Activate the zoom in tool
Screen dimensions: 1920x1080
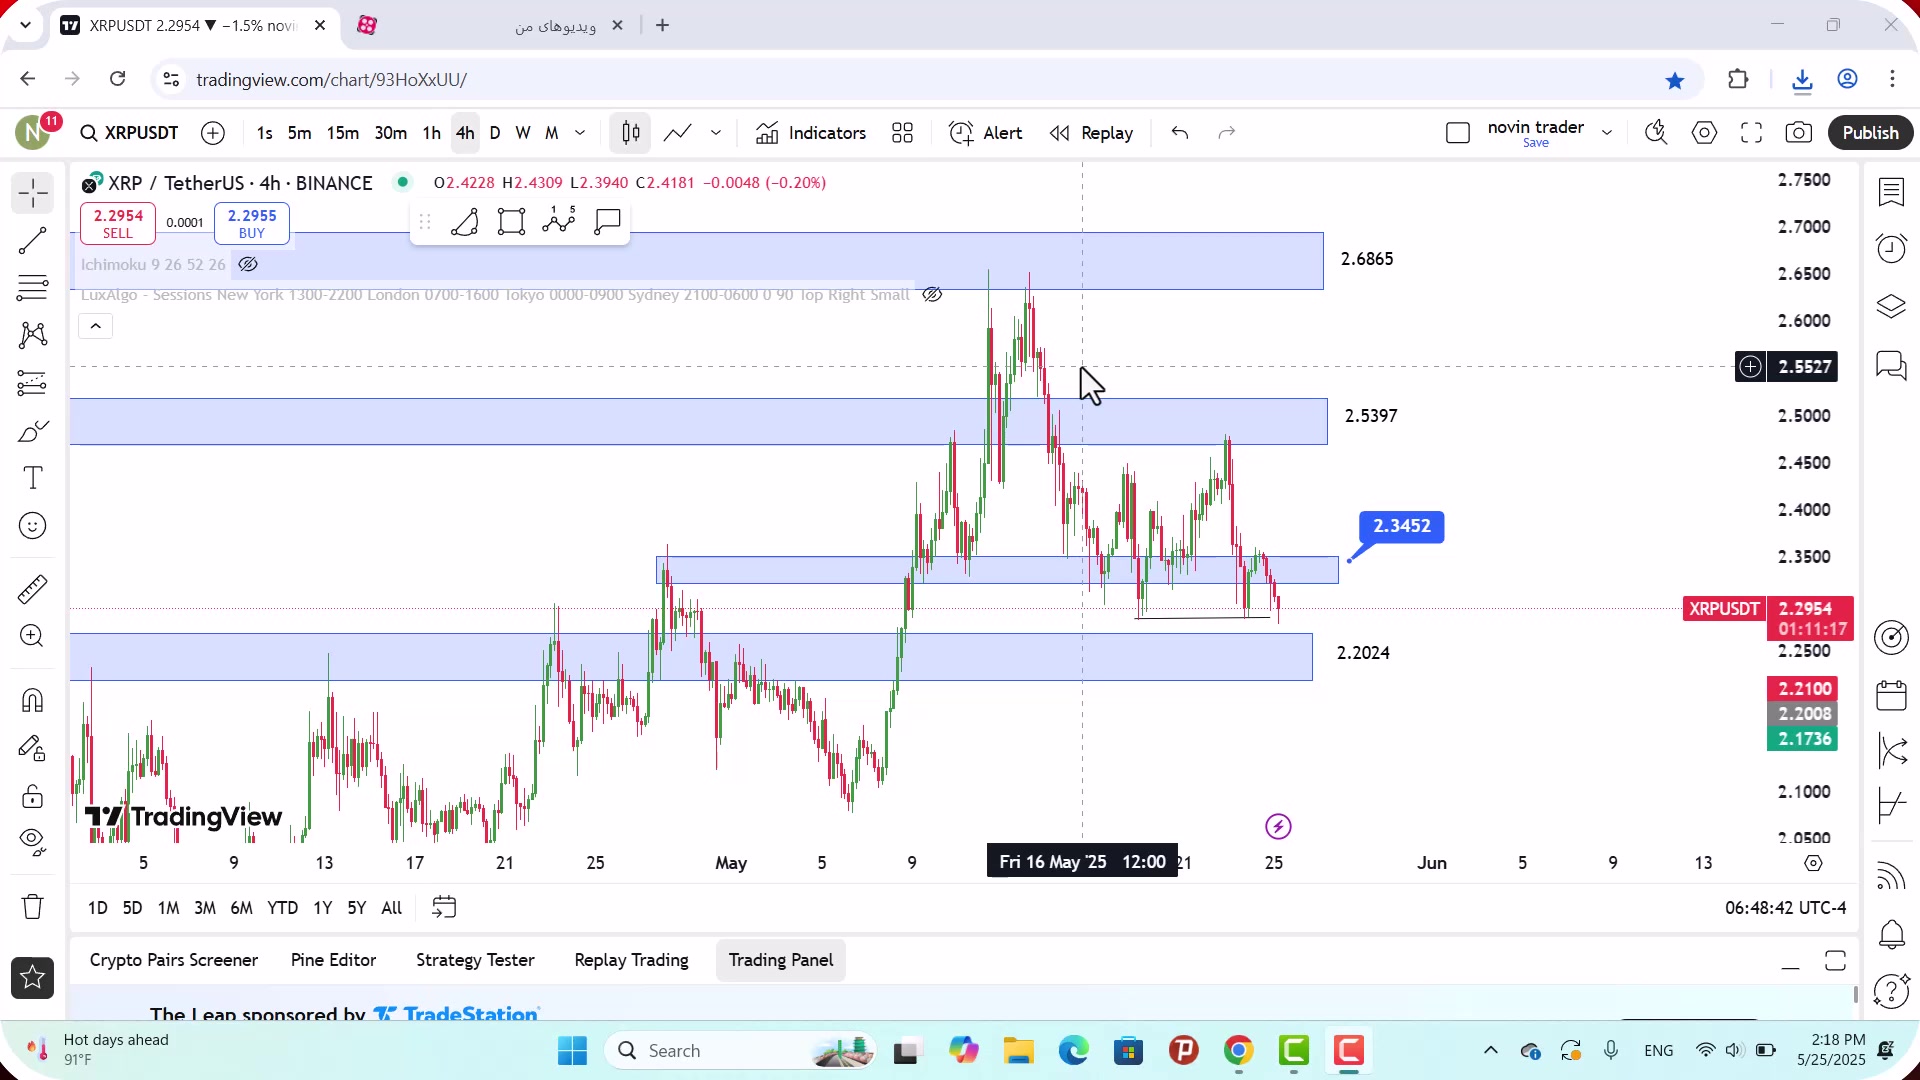33,636
